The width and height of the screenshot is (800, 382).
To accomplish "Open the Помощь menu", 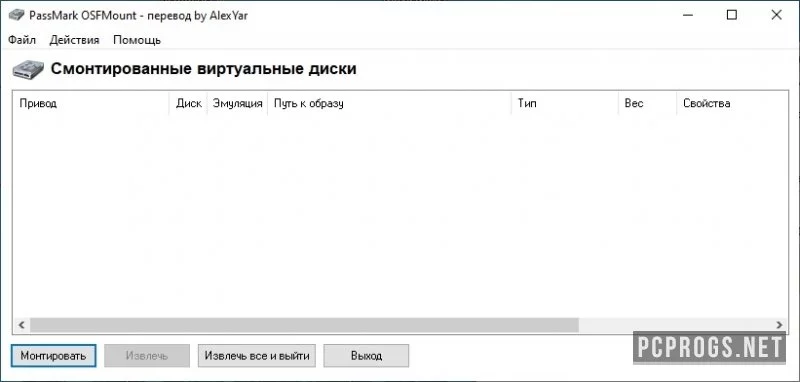I will point(137,40).
